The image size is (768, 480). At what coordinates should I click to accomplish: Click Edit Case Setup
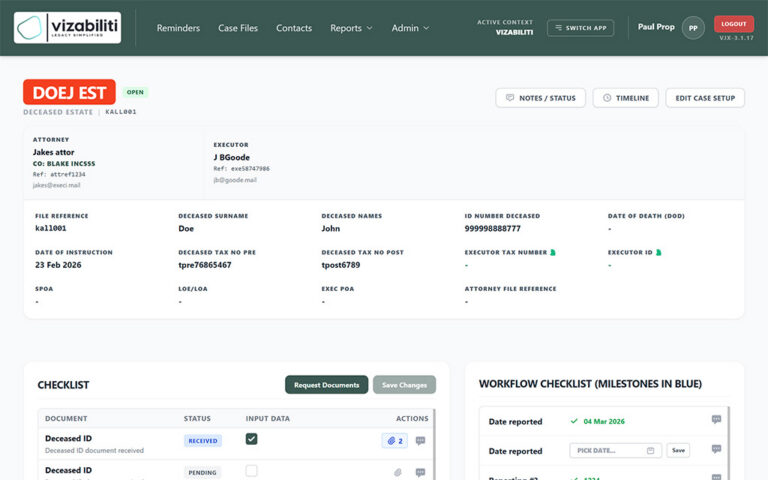[705, 98]
